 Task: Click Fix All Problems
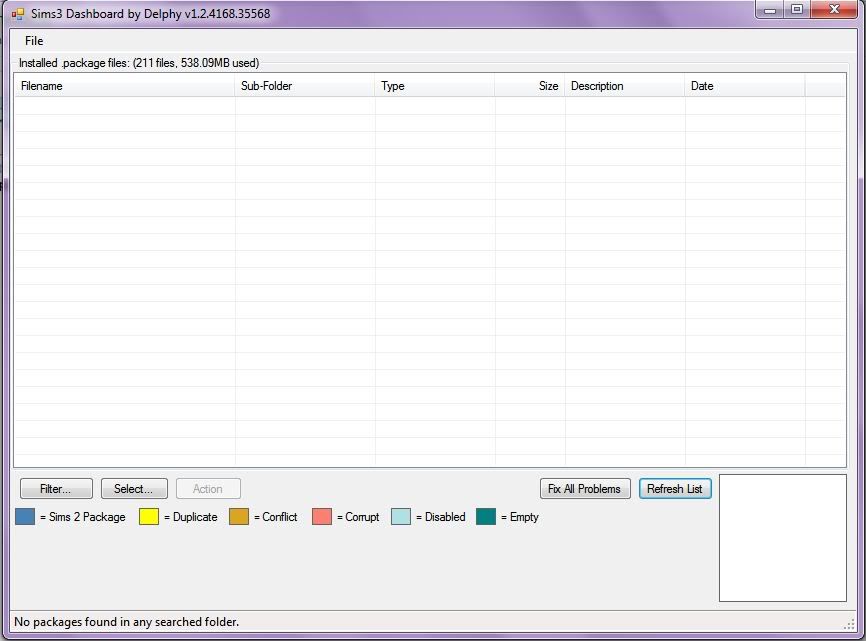pos(584,488)
